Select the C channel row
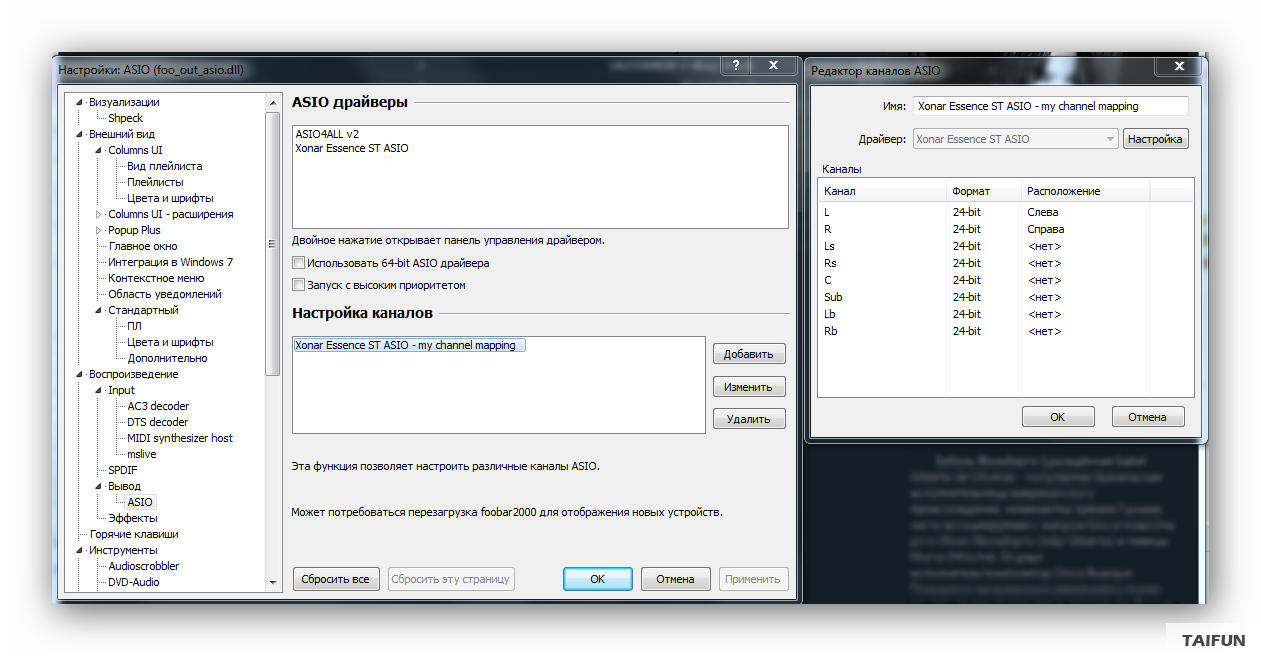 (x=1005, y=280)
